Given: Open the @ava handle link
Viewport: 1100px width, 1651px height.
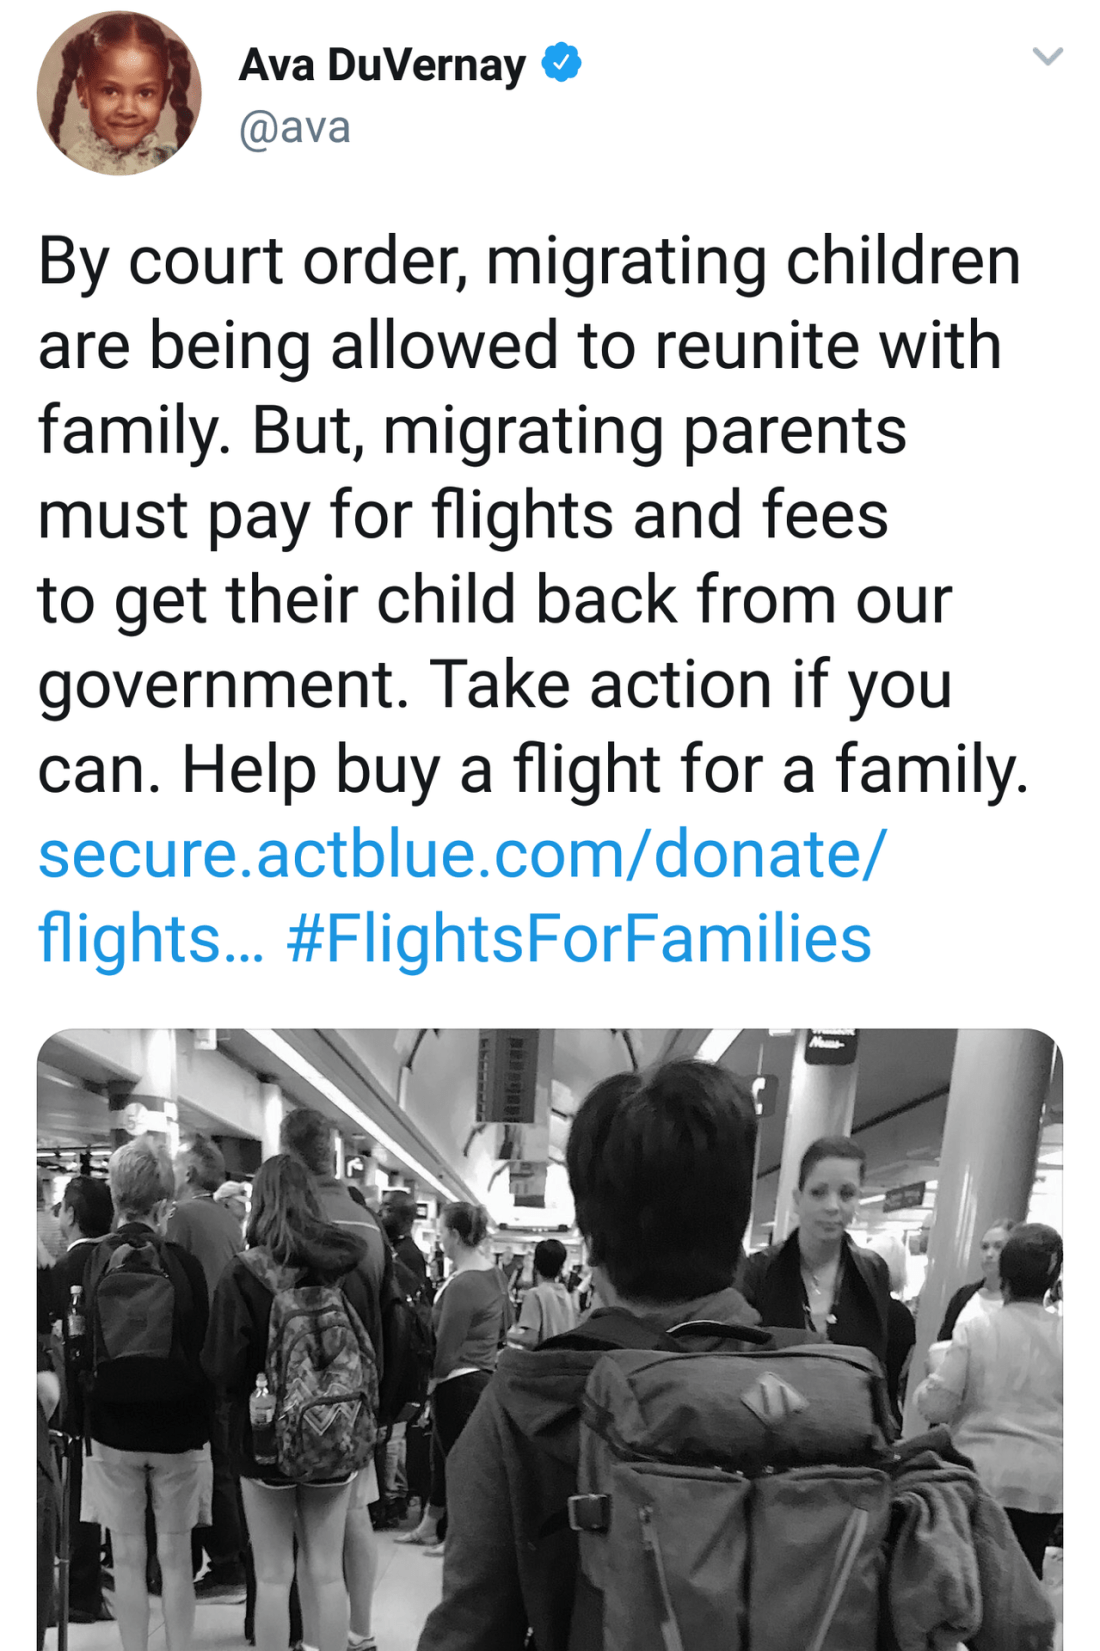Looking at the screenshot, I should click(x=294, y=128).
